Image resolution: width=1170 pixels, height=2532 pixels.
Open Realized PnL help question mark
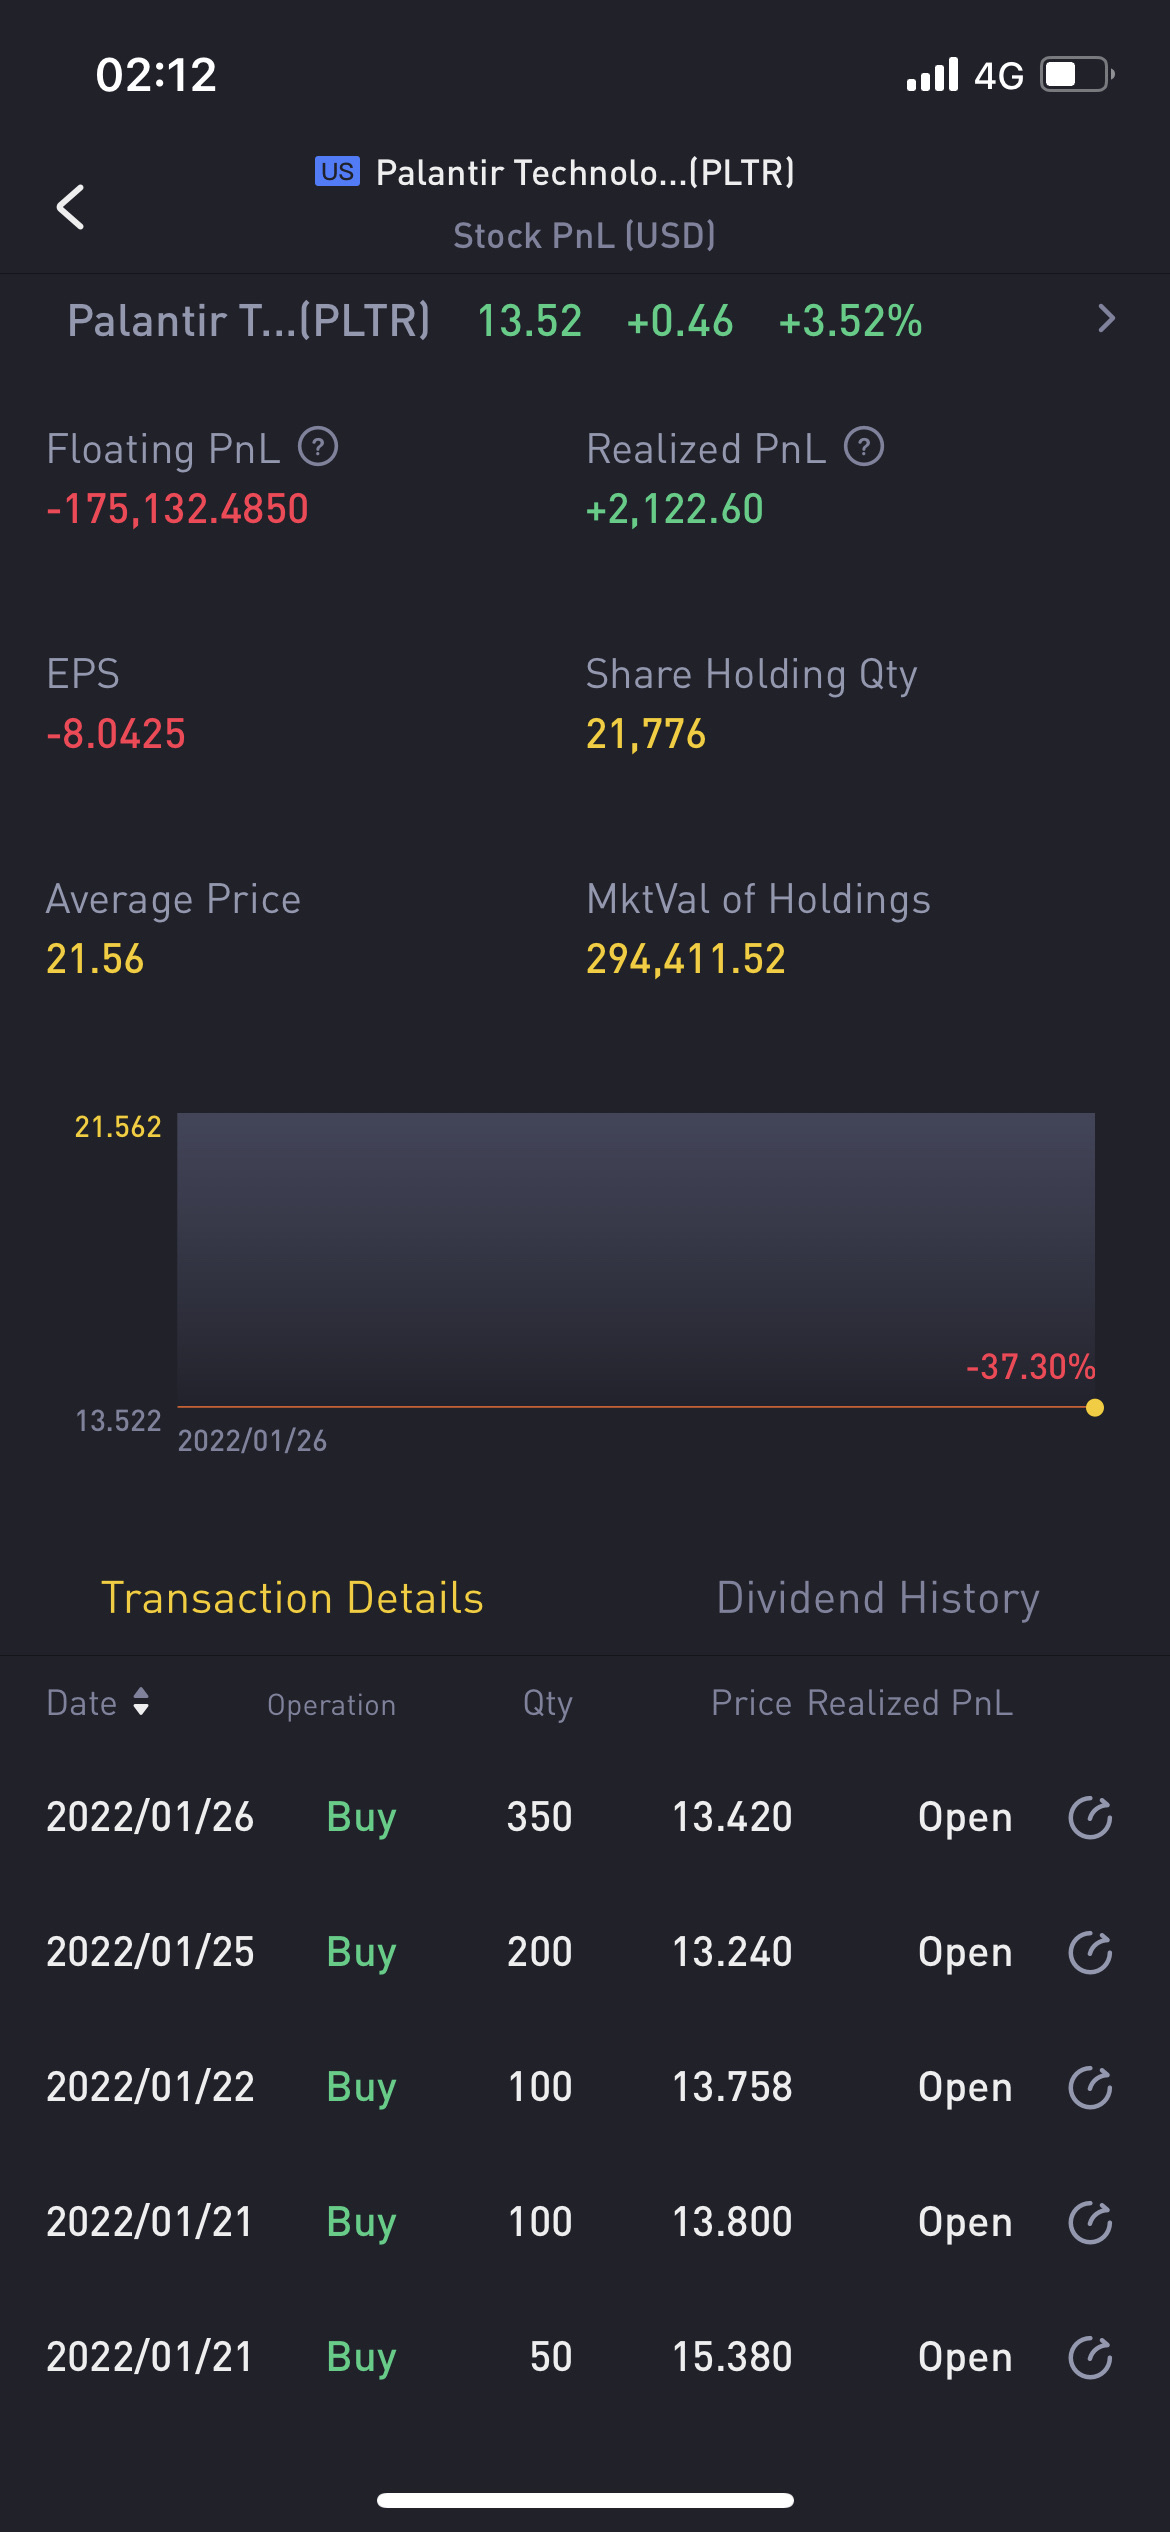(x=864, y=447)
